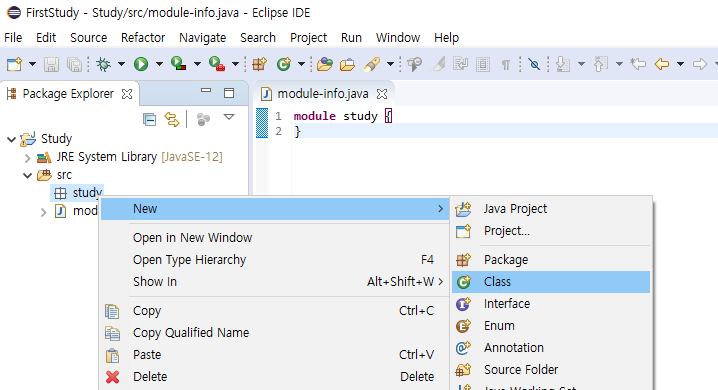Toggle Show Whitespace Characters pilcrow icon
Viewport: 718px width, 390px height.
point(506,65)
